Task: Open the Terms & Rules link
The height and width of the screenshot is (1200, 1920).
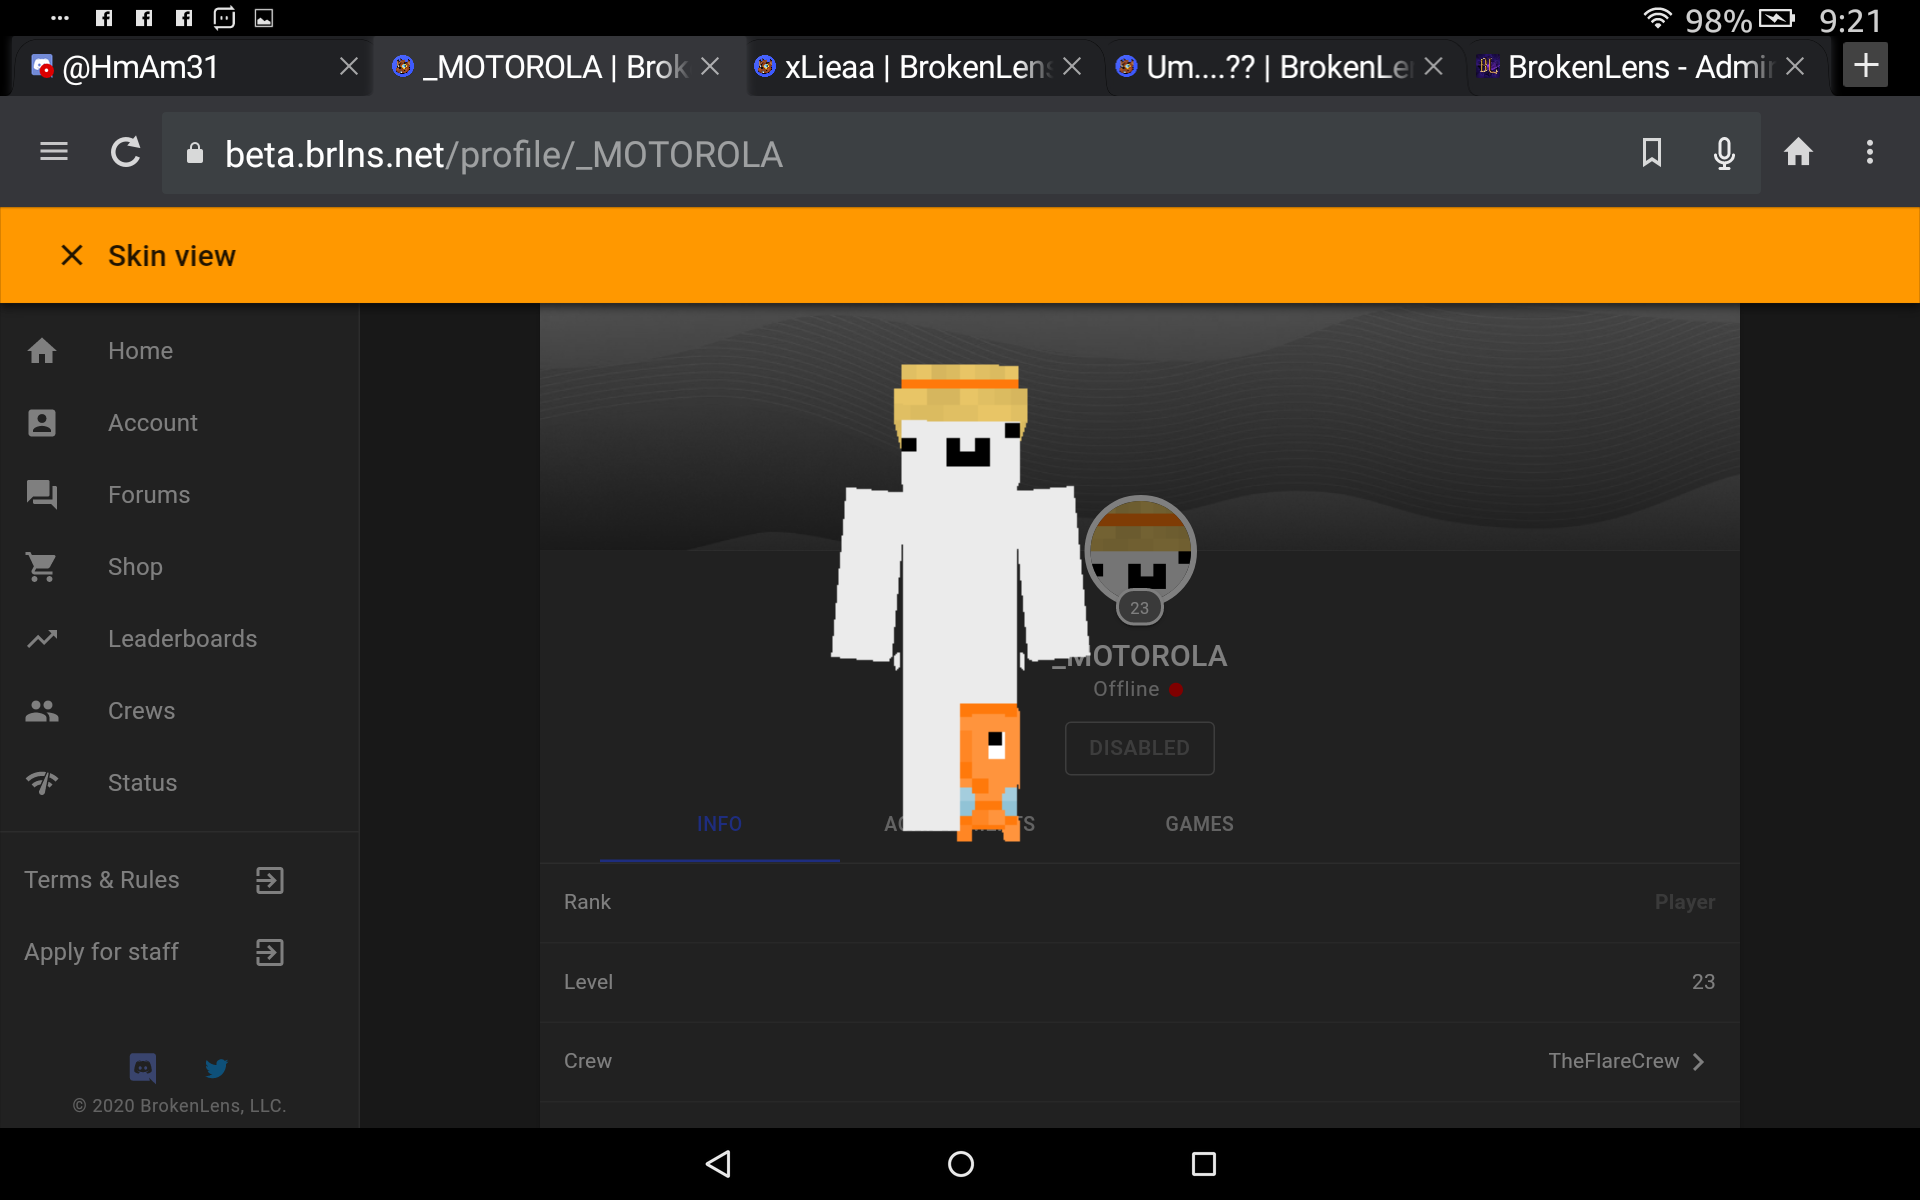Action: click(x=101, y=880)
